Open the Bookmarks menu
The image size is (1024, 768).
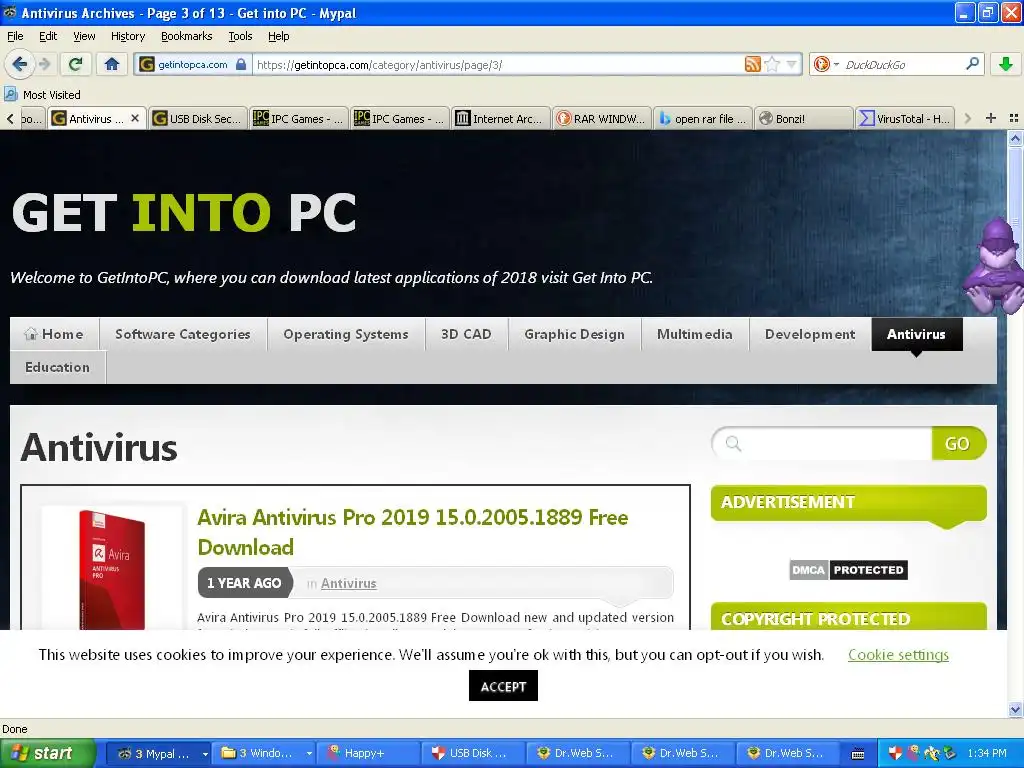coord(186,36)
